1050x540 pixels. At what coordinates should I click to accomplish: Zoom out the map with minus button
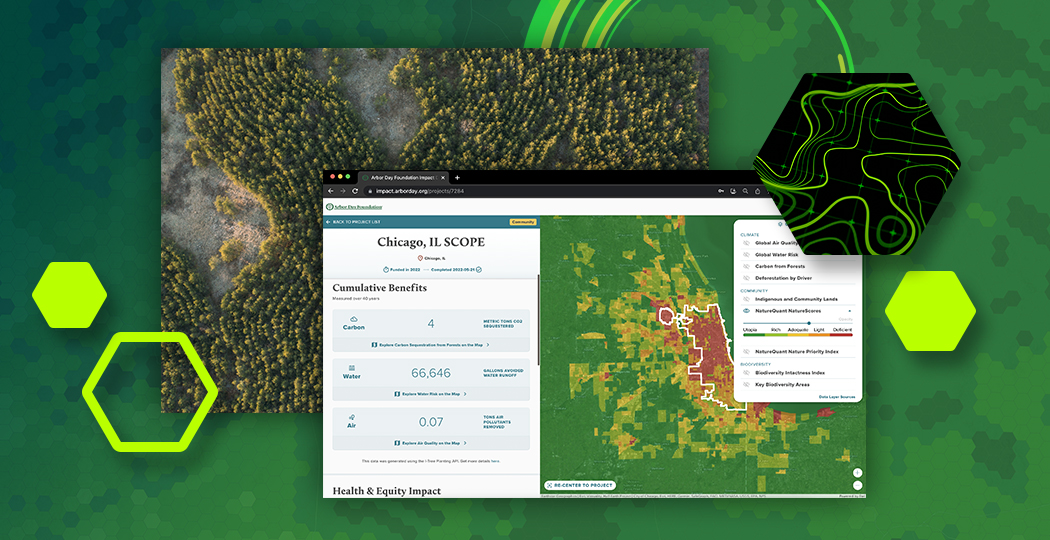[x=858, y=485]
